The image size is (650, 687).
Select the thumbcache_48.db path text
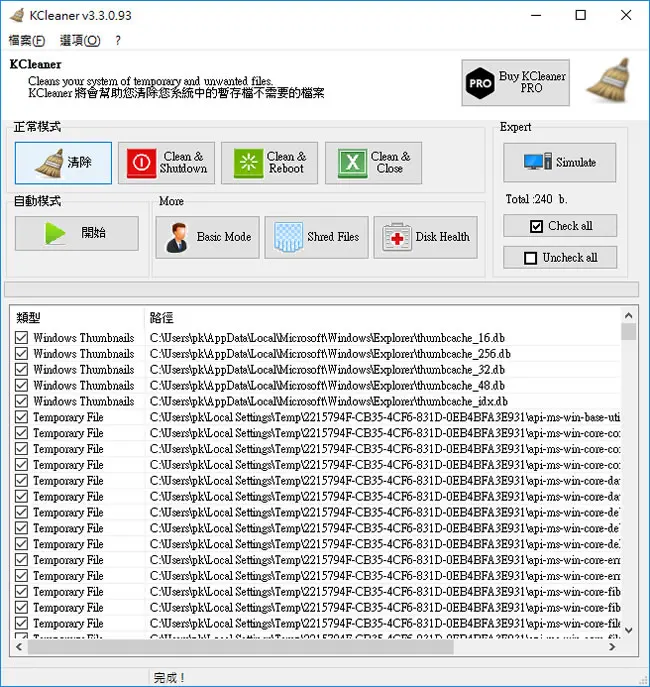click(327, 386)
